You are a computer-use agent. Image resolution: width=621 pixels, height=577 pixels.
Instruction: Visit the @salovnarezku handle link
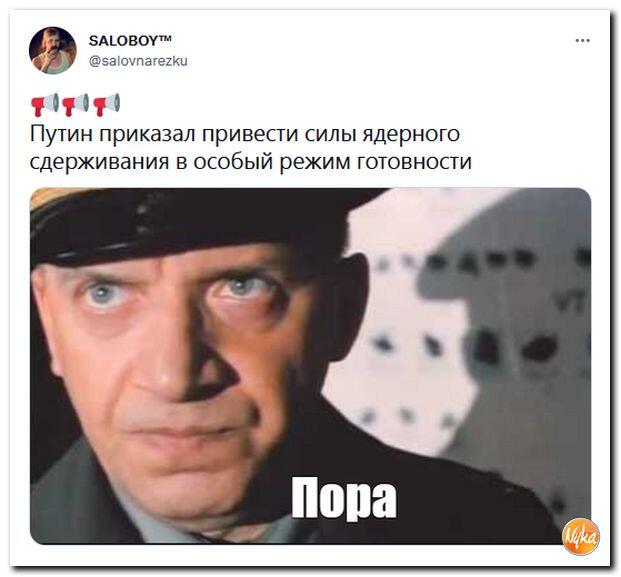[x=139, y=61]
